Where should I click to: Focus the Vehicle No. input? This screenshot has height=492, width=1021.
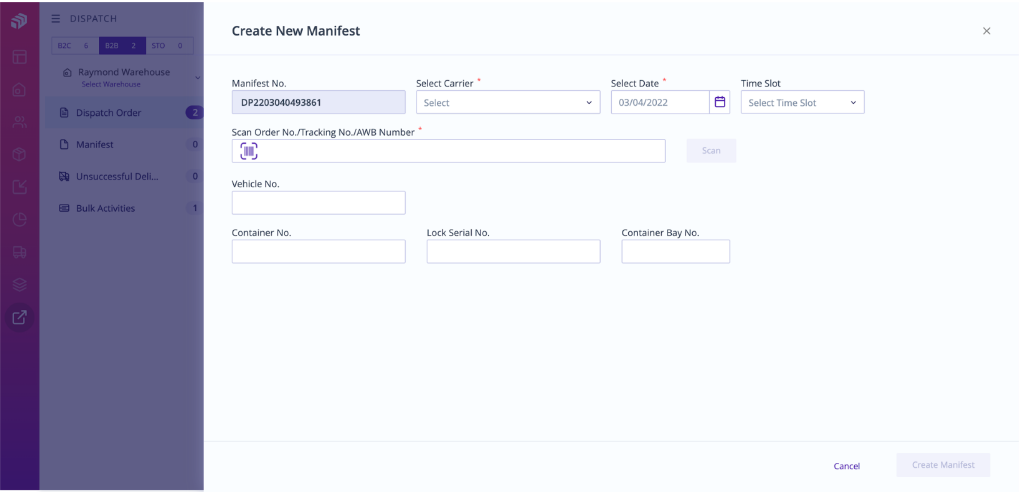coord(318,202)
